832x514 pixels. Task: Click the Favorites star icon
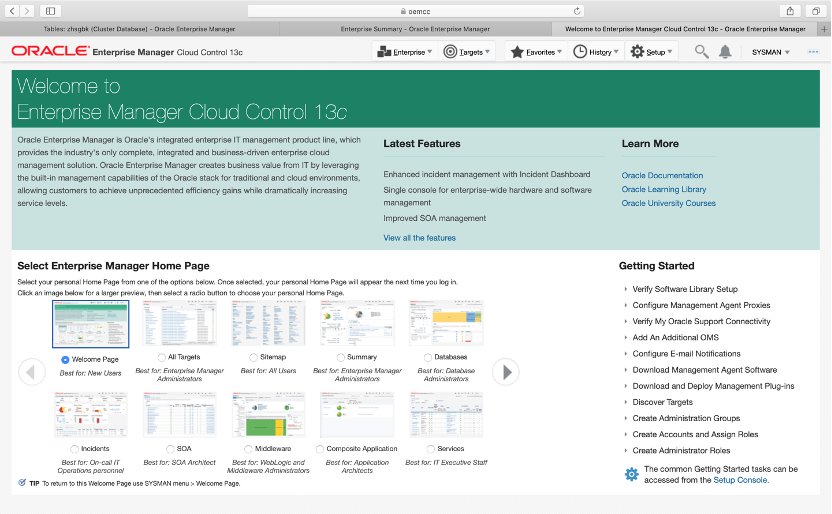point(517,51)
